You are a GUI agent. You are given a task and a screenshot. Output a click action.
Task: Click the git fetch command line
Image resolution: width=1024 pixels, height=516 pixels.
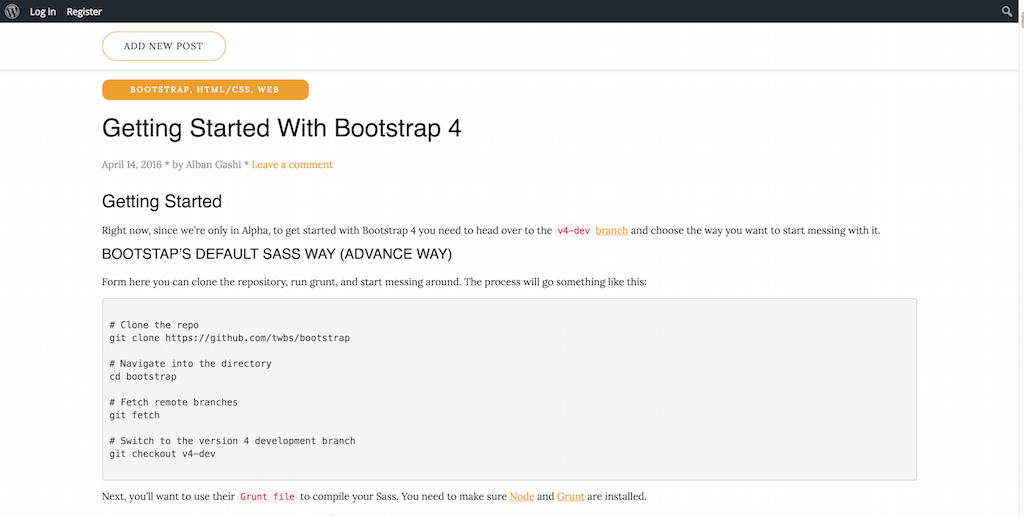(x=135, y=415)
